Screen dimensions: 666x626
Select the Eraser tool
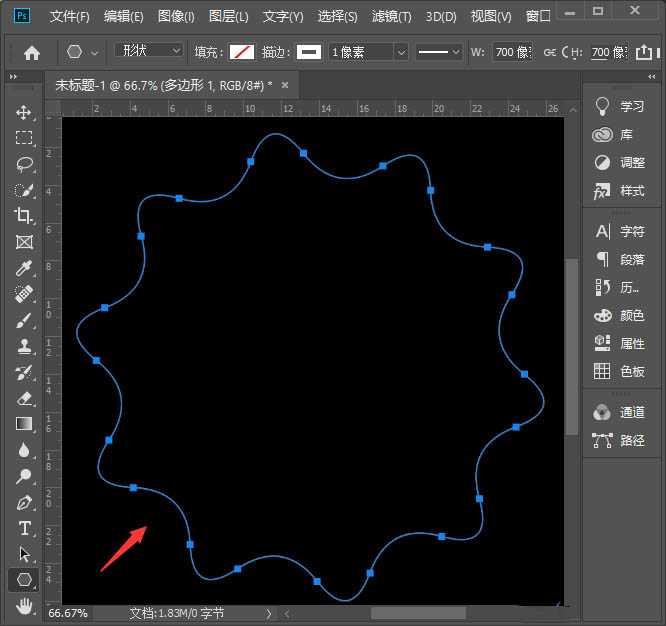pyautogui.click(x=24, y=398)
